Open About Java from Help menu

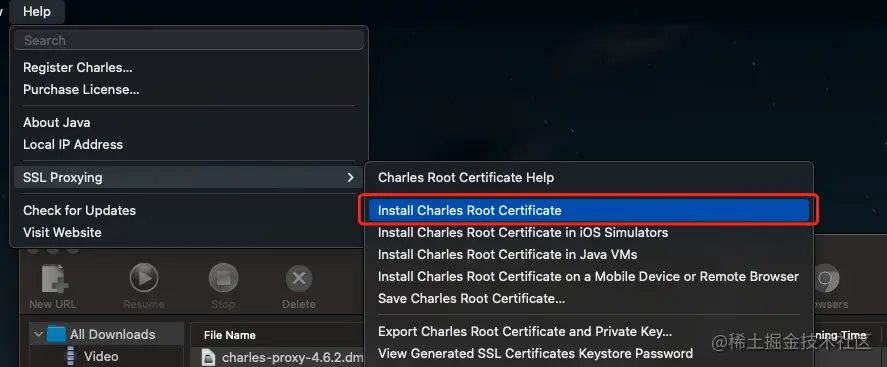tap(189, 122)
